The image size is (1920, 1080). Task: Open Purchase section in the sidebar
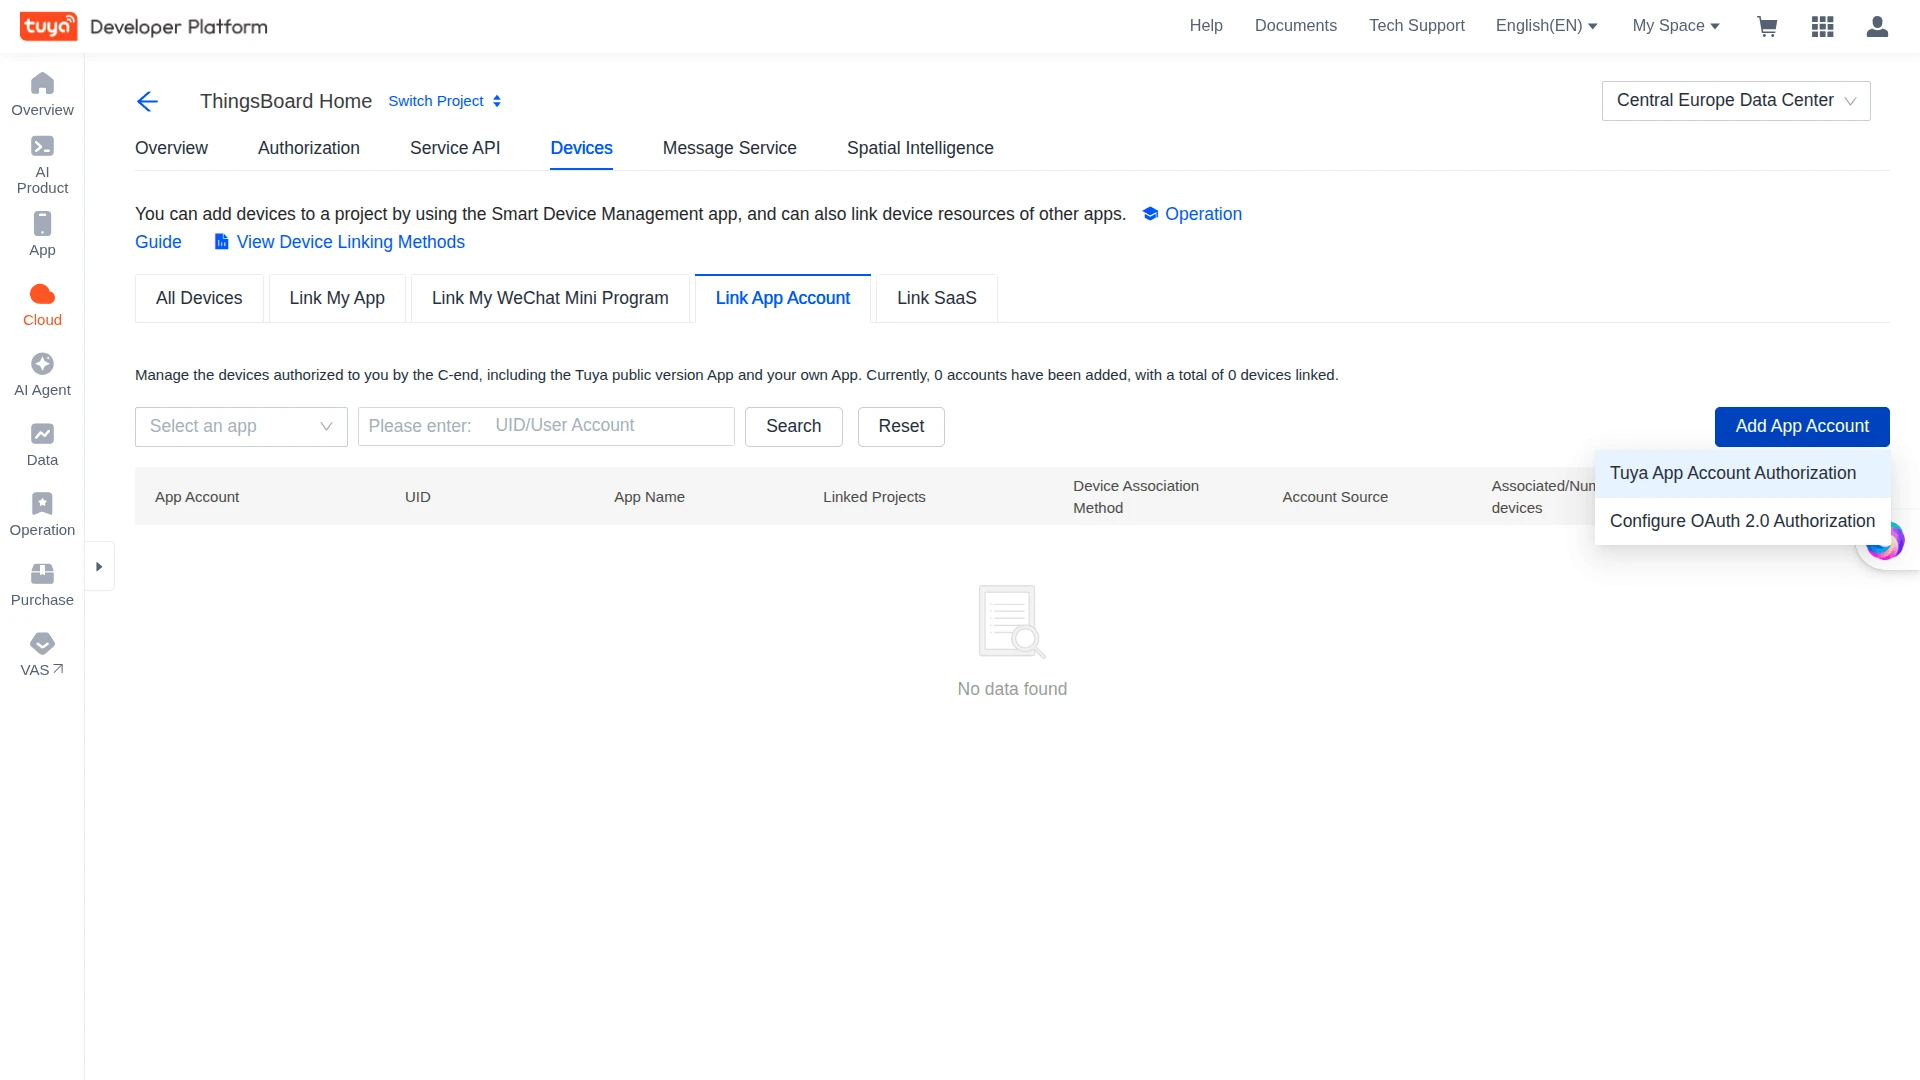click(x=42, y=585)
